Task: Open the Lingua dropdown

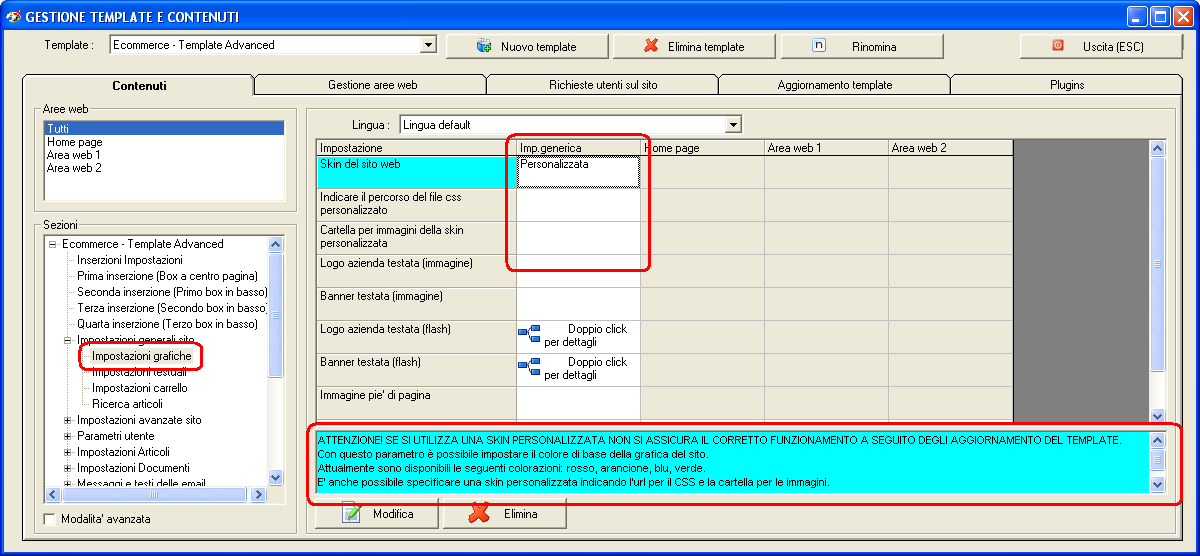Action: tap(734, 125)
